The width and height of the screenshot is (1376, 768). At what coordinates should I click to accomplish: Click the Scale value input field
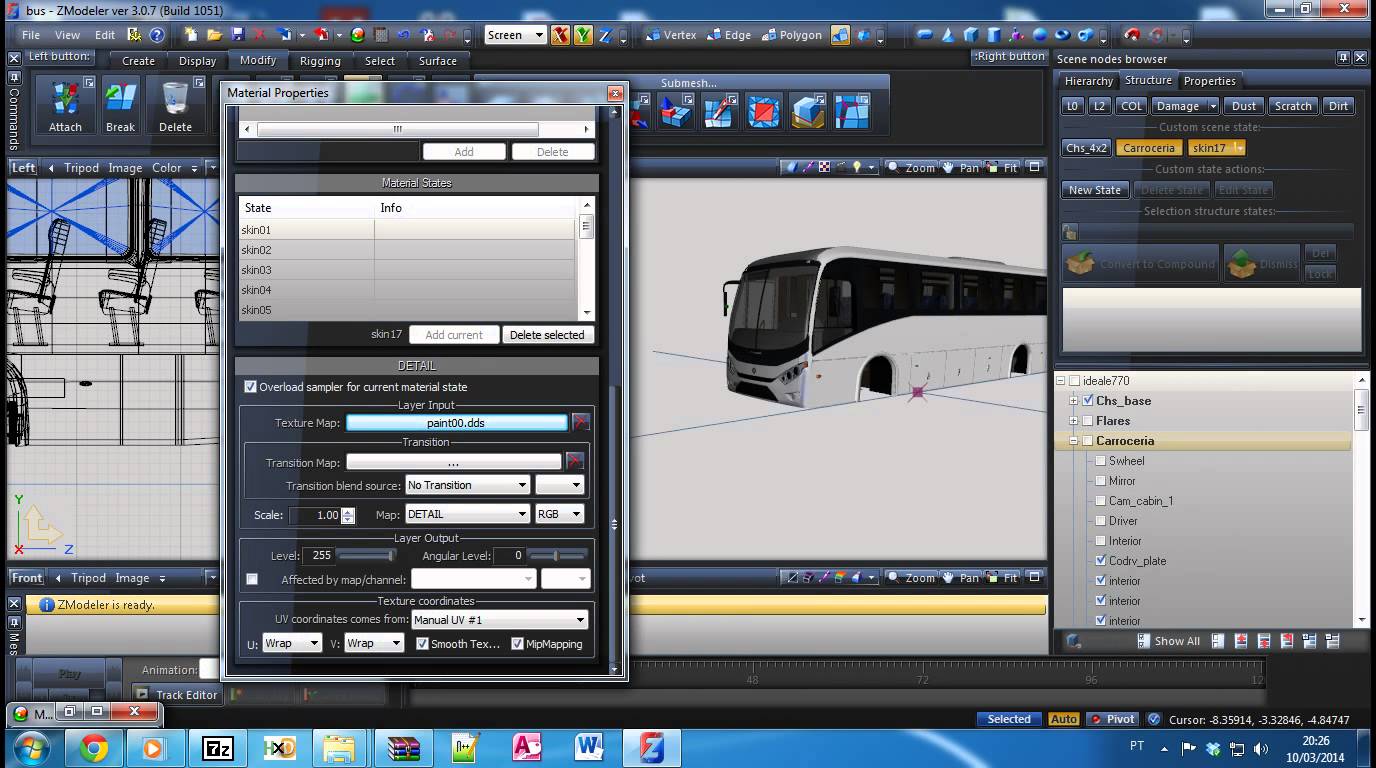(315, 515)
